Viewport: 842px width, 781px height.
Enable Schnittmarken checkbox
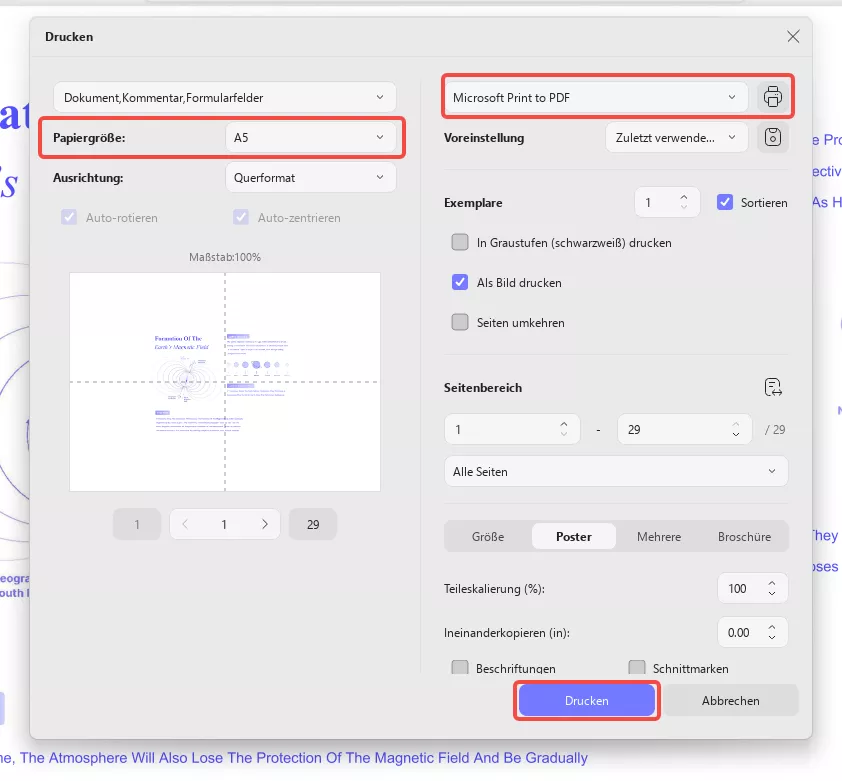(x=637, y=667)
